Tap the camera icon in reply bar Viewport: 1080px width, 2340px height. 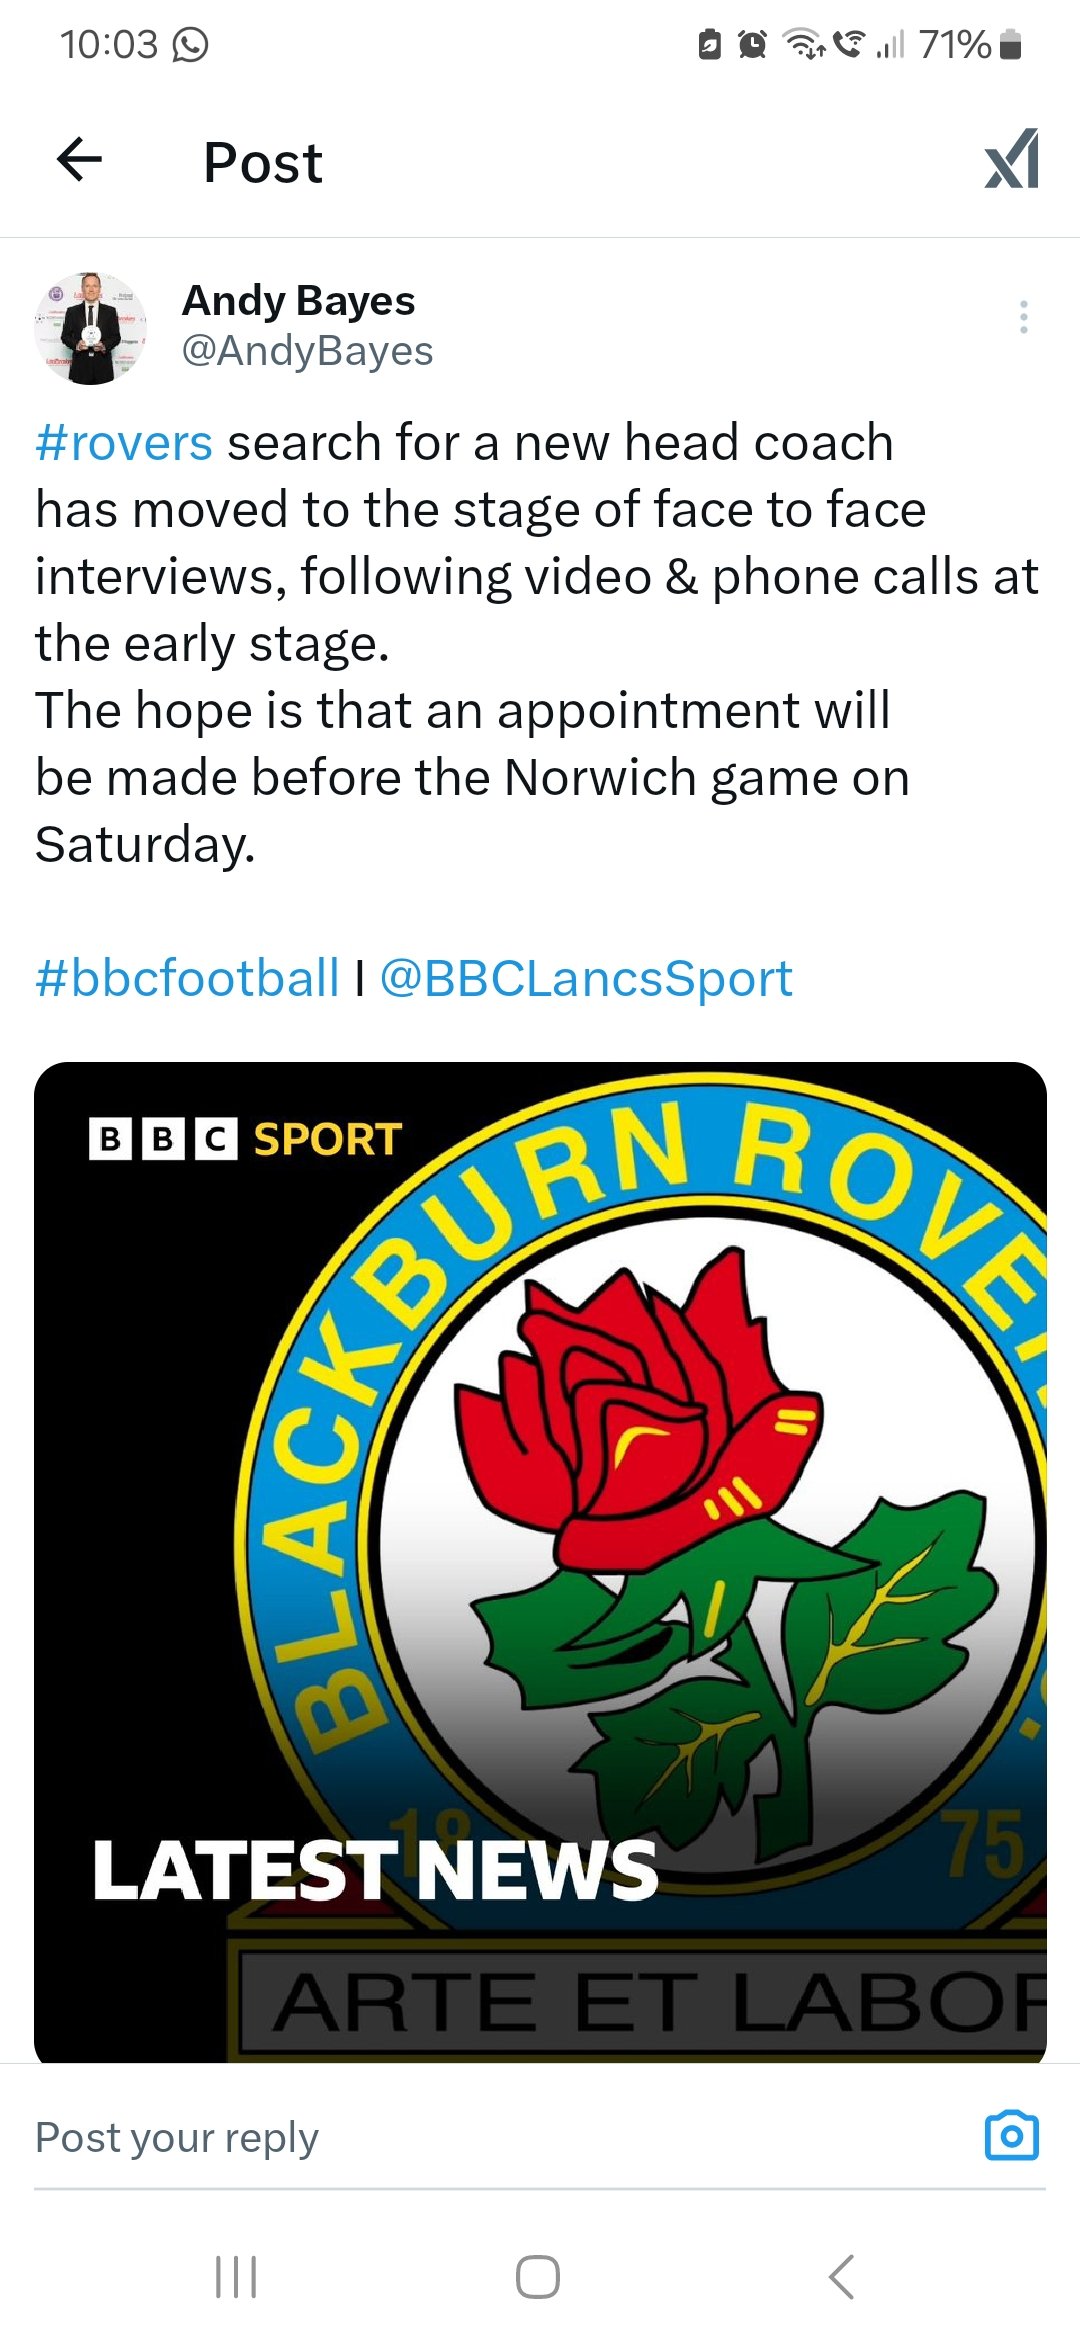pos(1011,2136)
